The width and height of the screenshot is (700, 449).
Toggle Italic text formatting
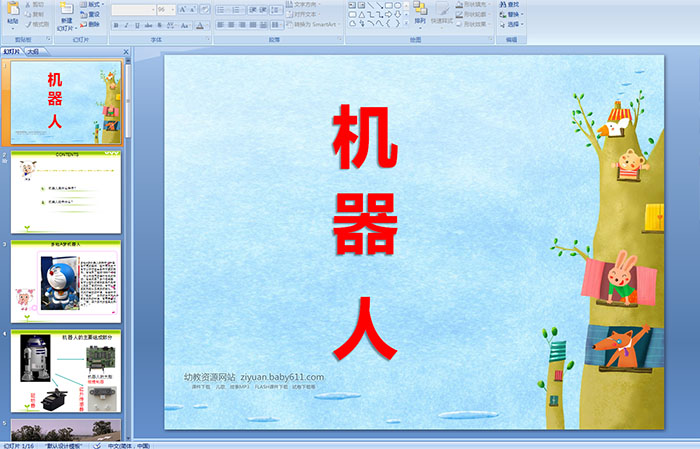pos(125,25)
